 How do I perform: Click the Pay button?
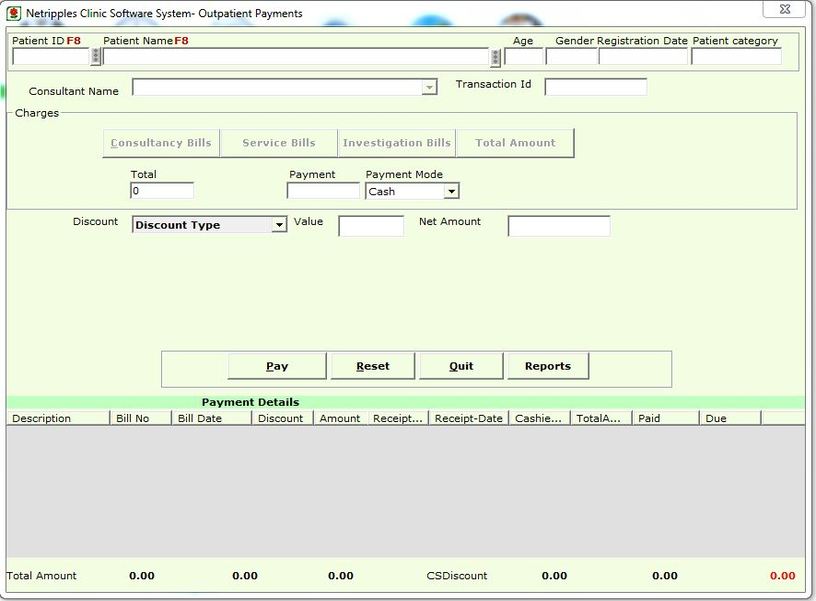point(277,366)
